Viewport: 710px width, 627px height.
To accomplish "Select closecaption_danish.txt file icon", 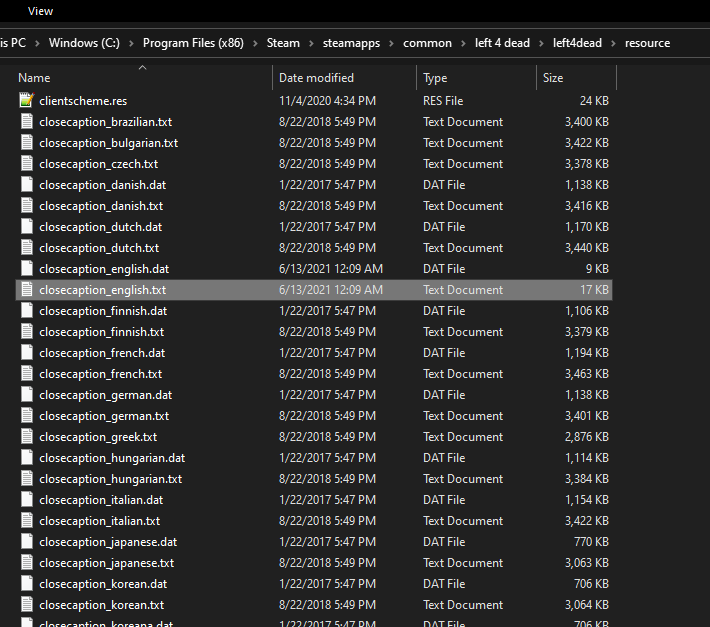I will click(x=27, y=206).
